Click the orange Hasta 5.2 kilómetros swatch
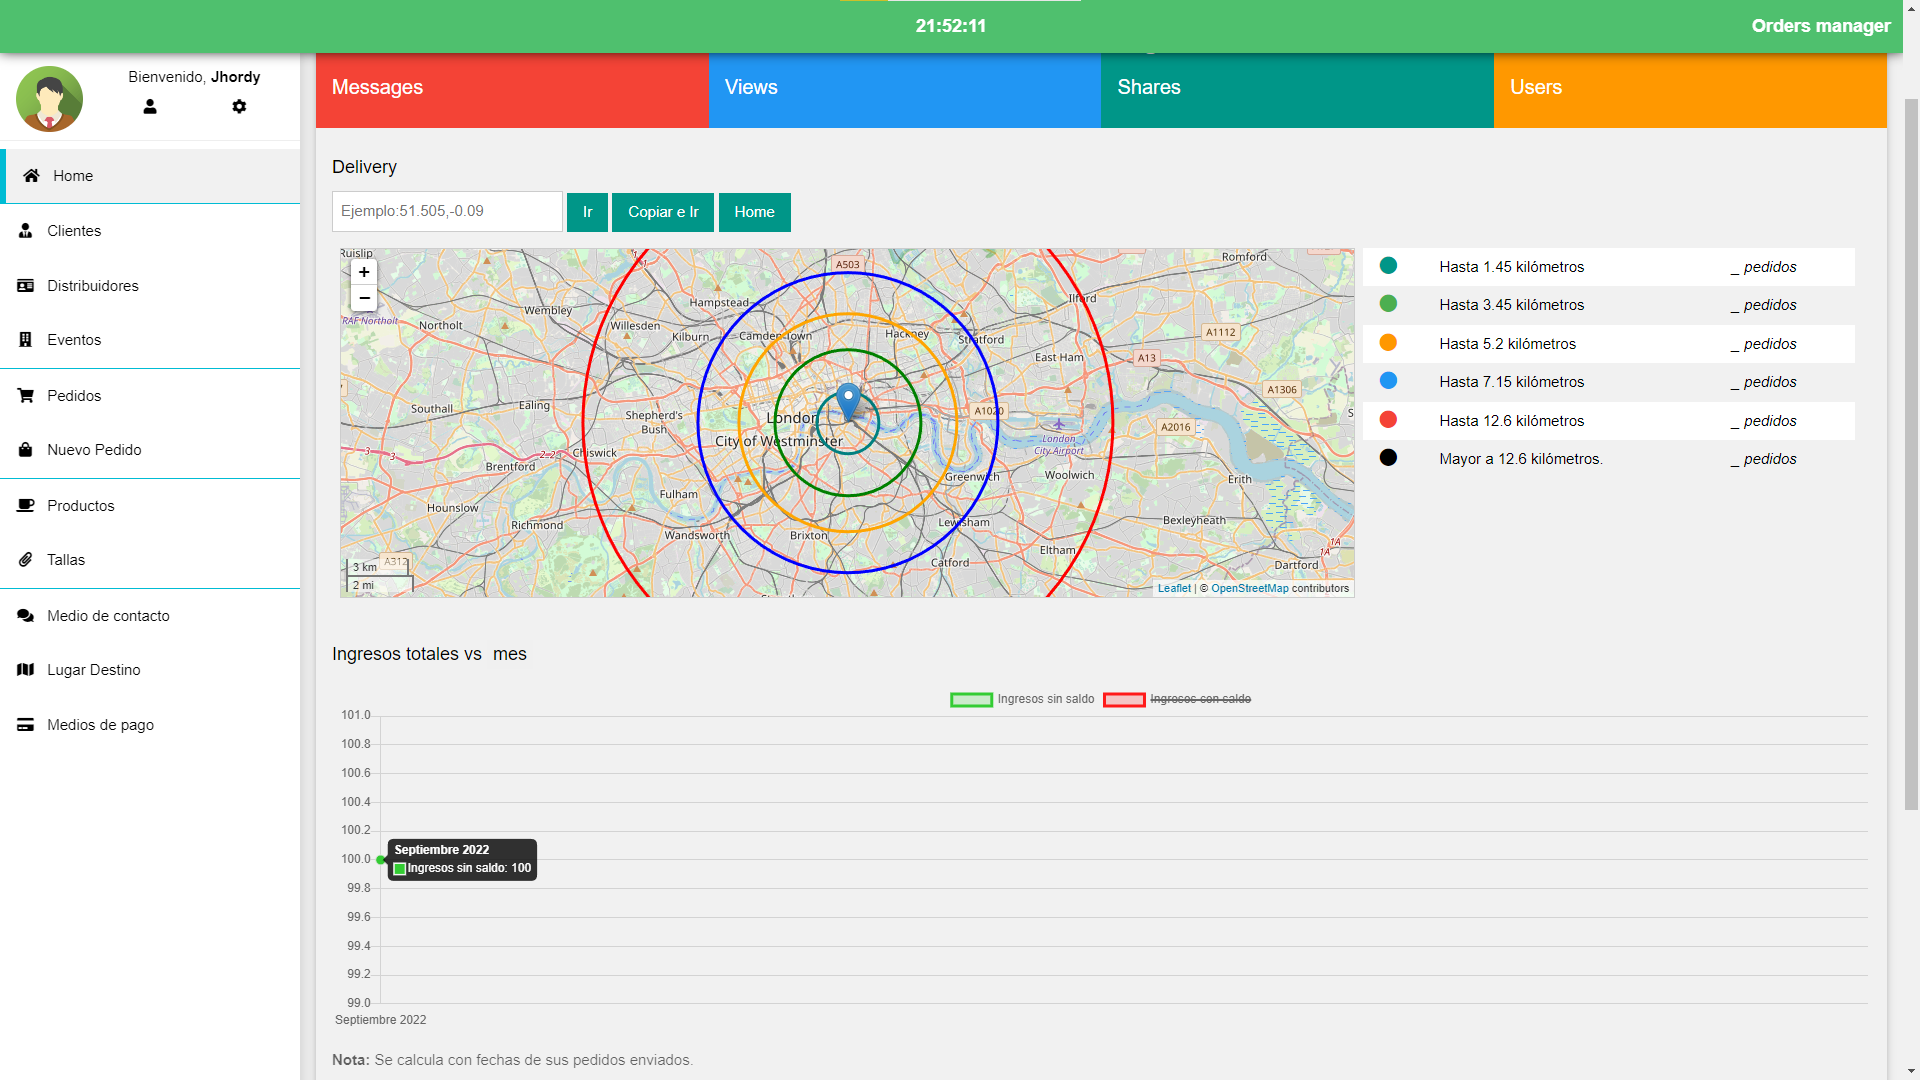 coord(1388,343)
